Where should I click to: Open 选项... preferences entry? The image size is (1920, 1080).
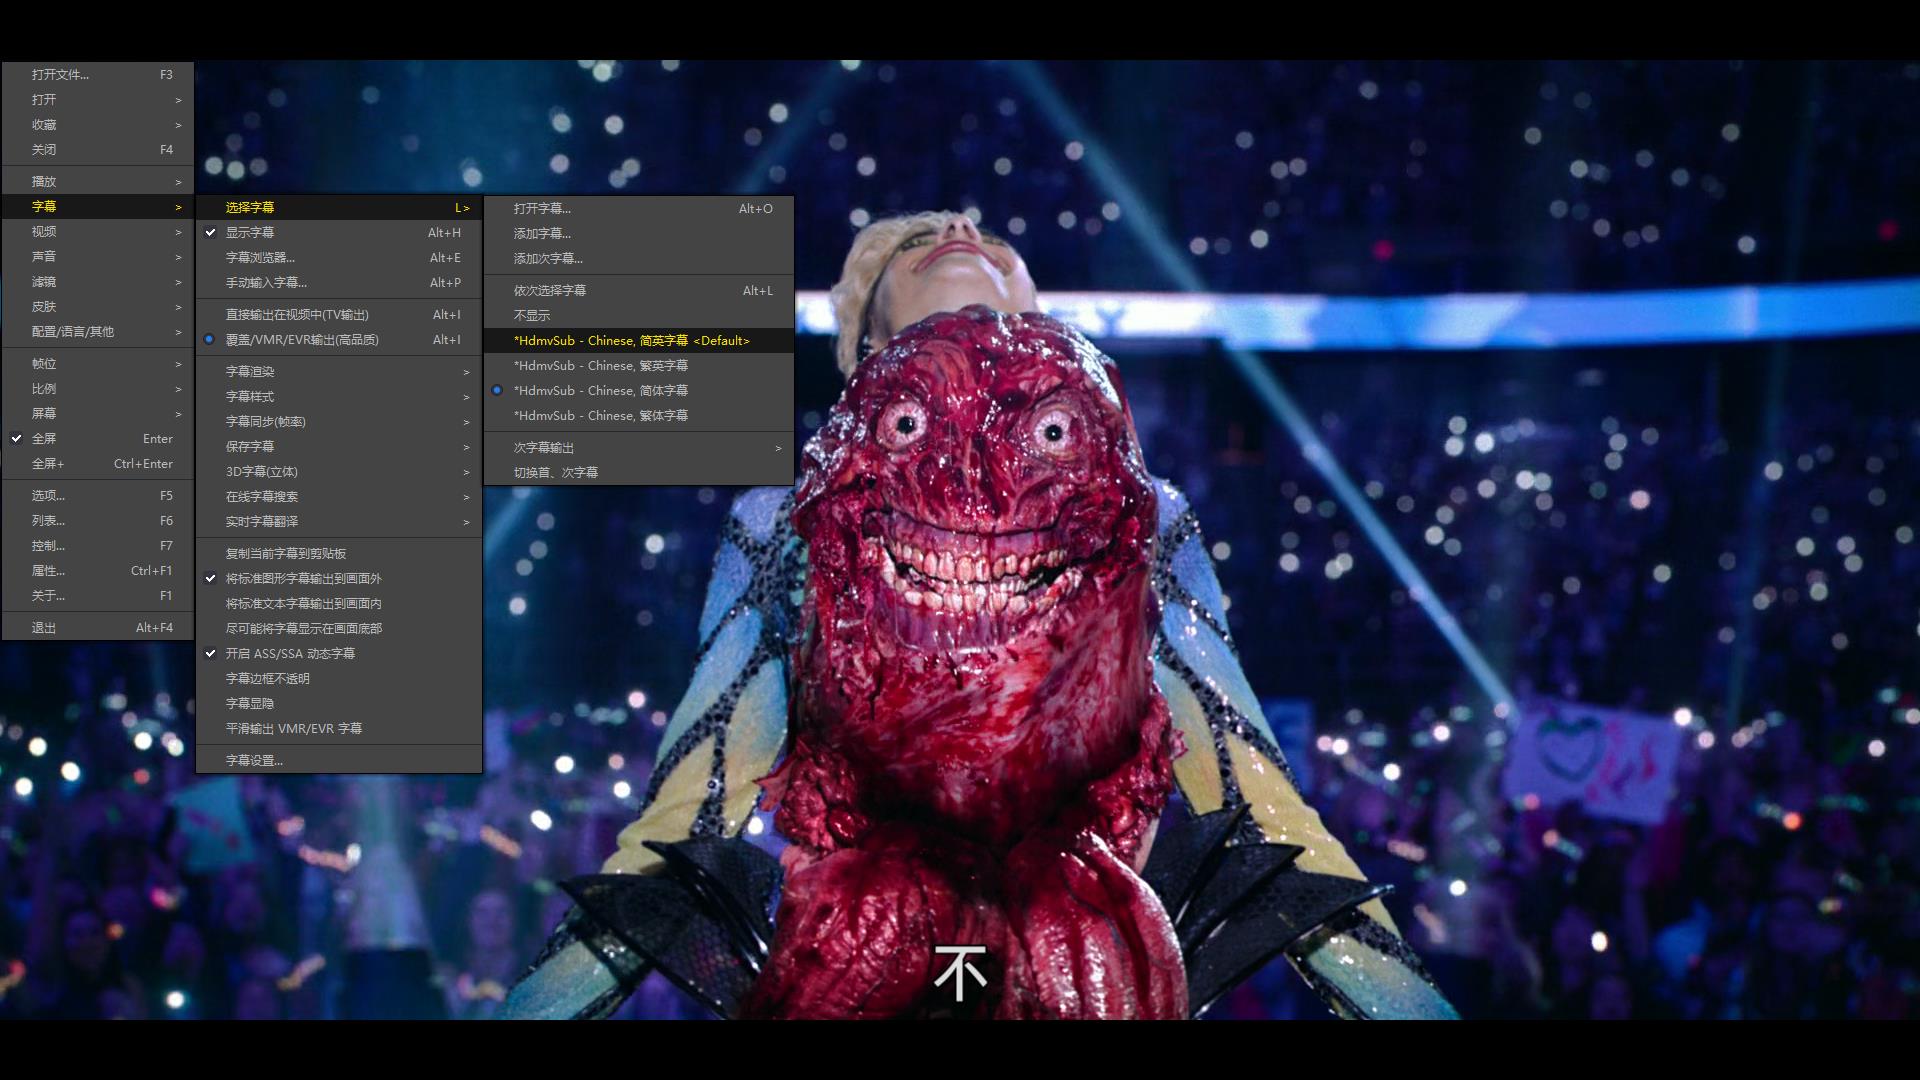click(48, 495)
